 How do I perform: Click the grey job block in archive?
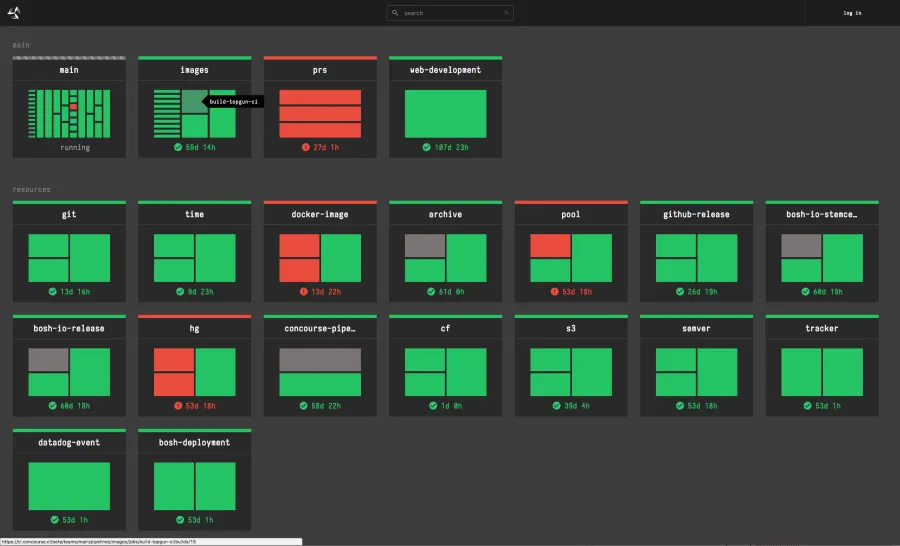coord(424,246)
